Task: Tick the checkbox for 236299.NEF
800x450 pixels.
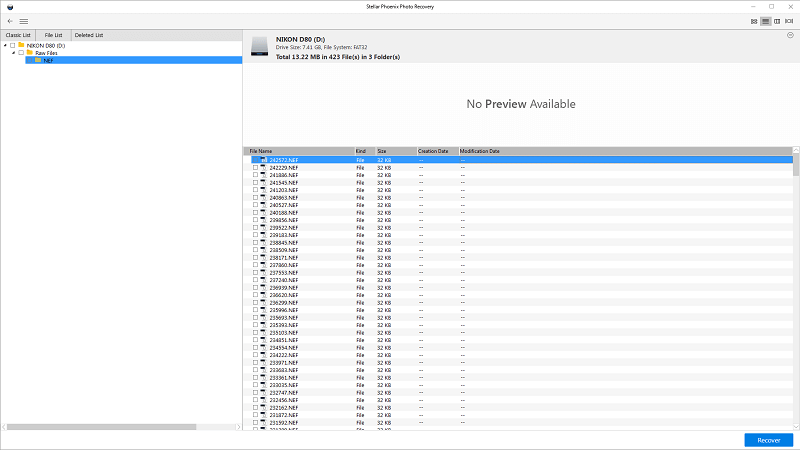Action: 256,303
